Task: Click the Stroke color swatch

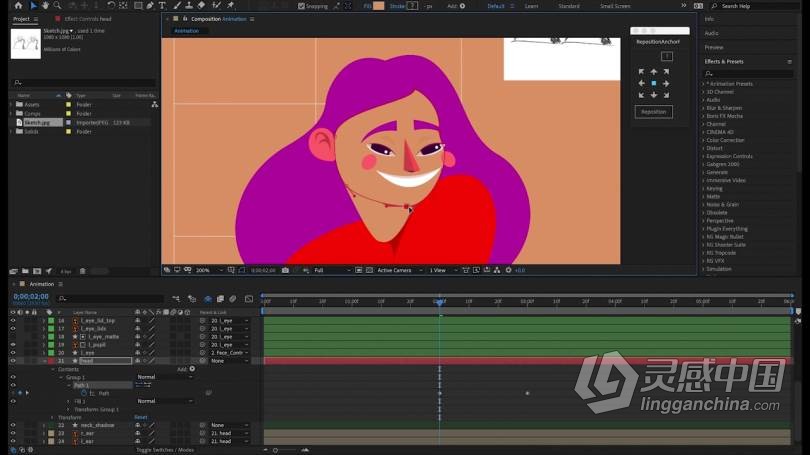Action: [412, 6]
